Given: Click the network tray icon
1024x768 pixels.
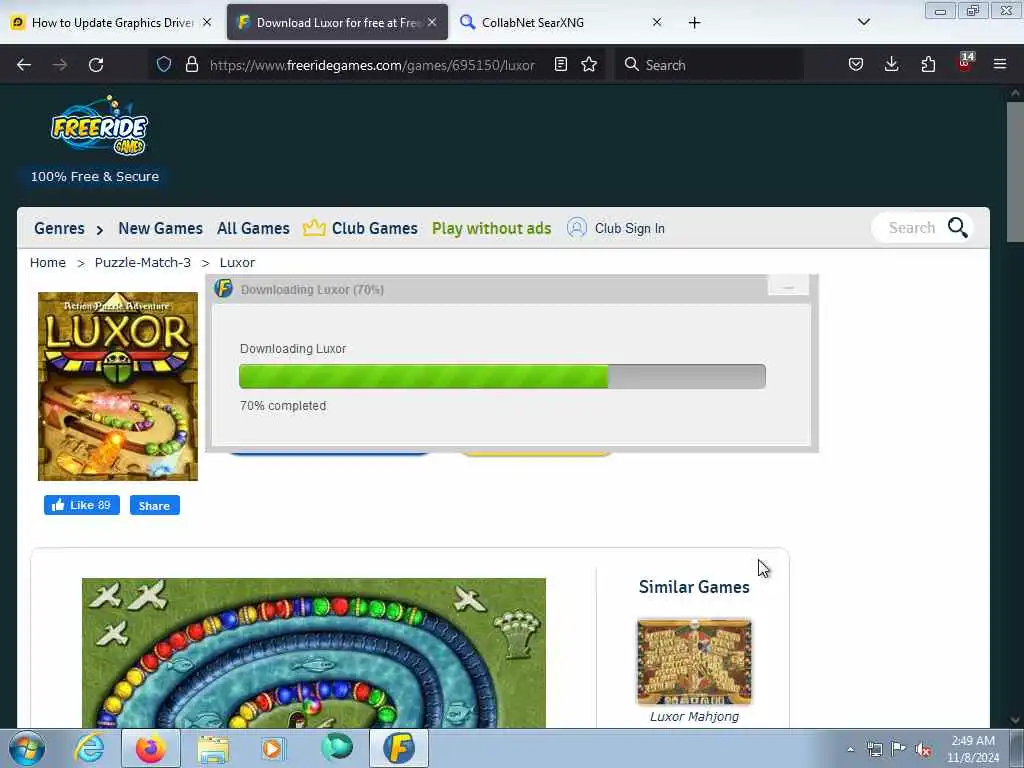Looking at the screenshot, I should 874,749.
